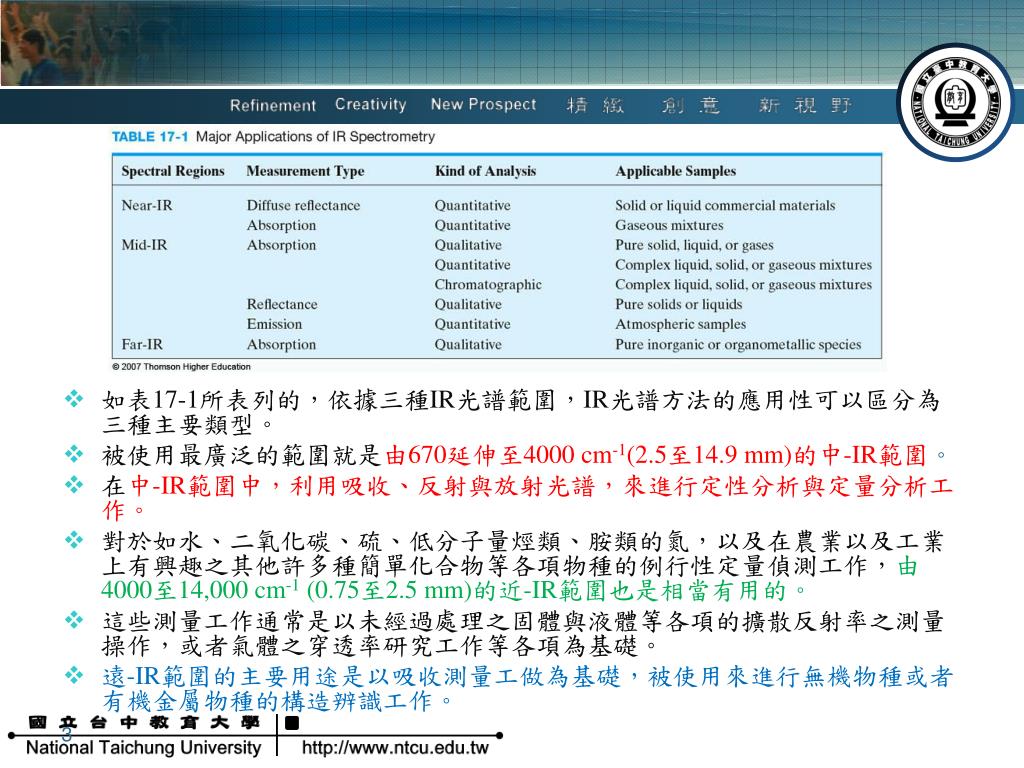
Task: Click the slide number 3 in footer
Action: point(67,733)
